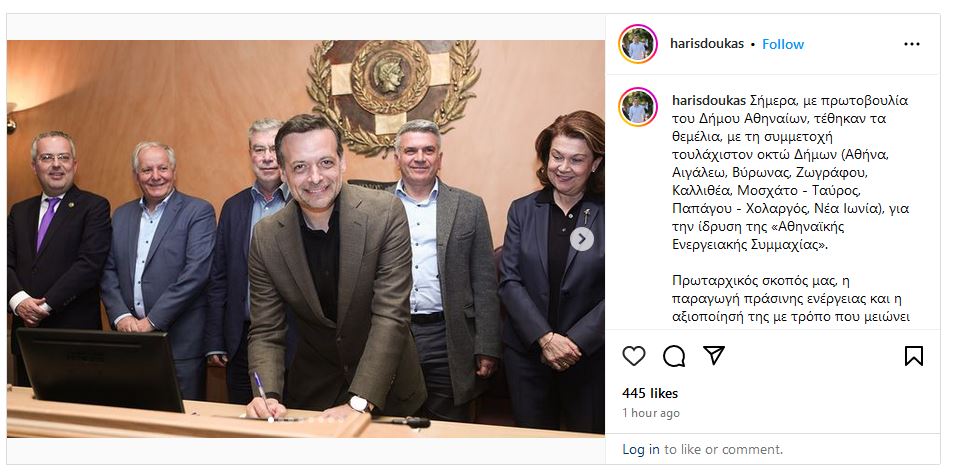Open the three-dot more options menu
This screenshot has height=475, width=954.
tap(911, 44)
